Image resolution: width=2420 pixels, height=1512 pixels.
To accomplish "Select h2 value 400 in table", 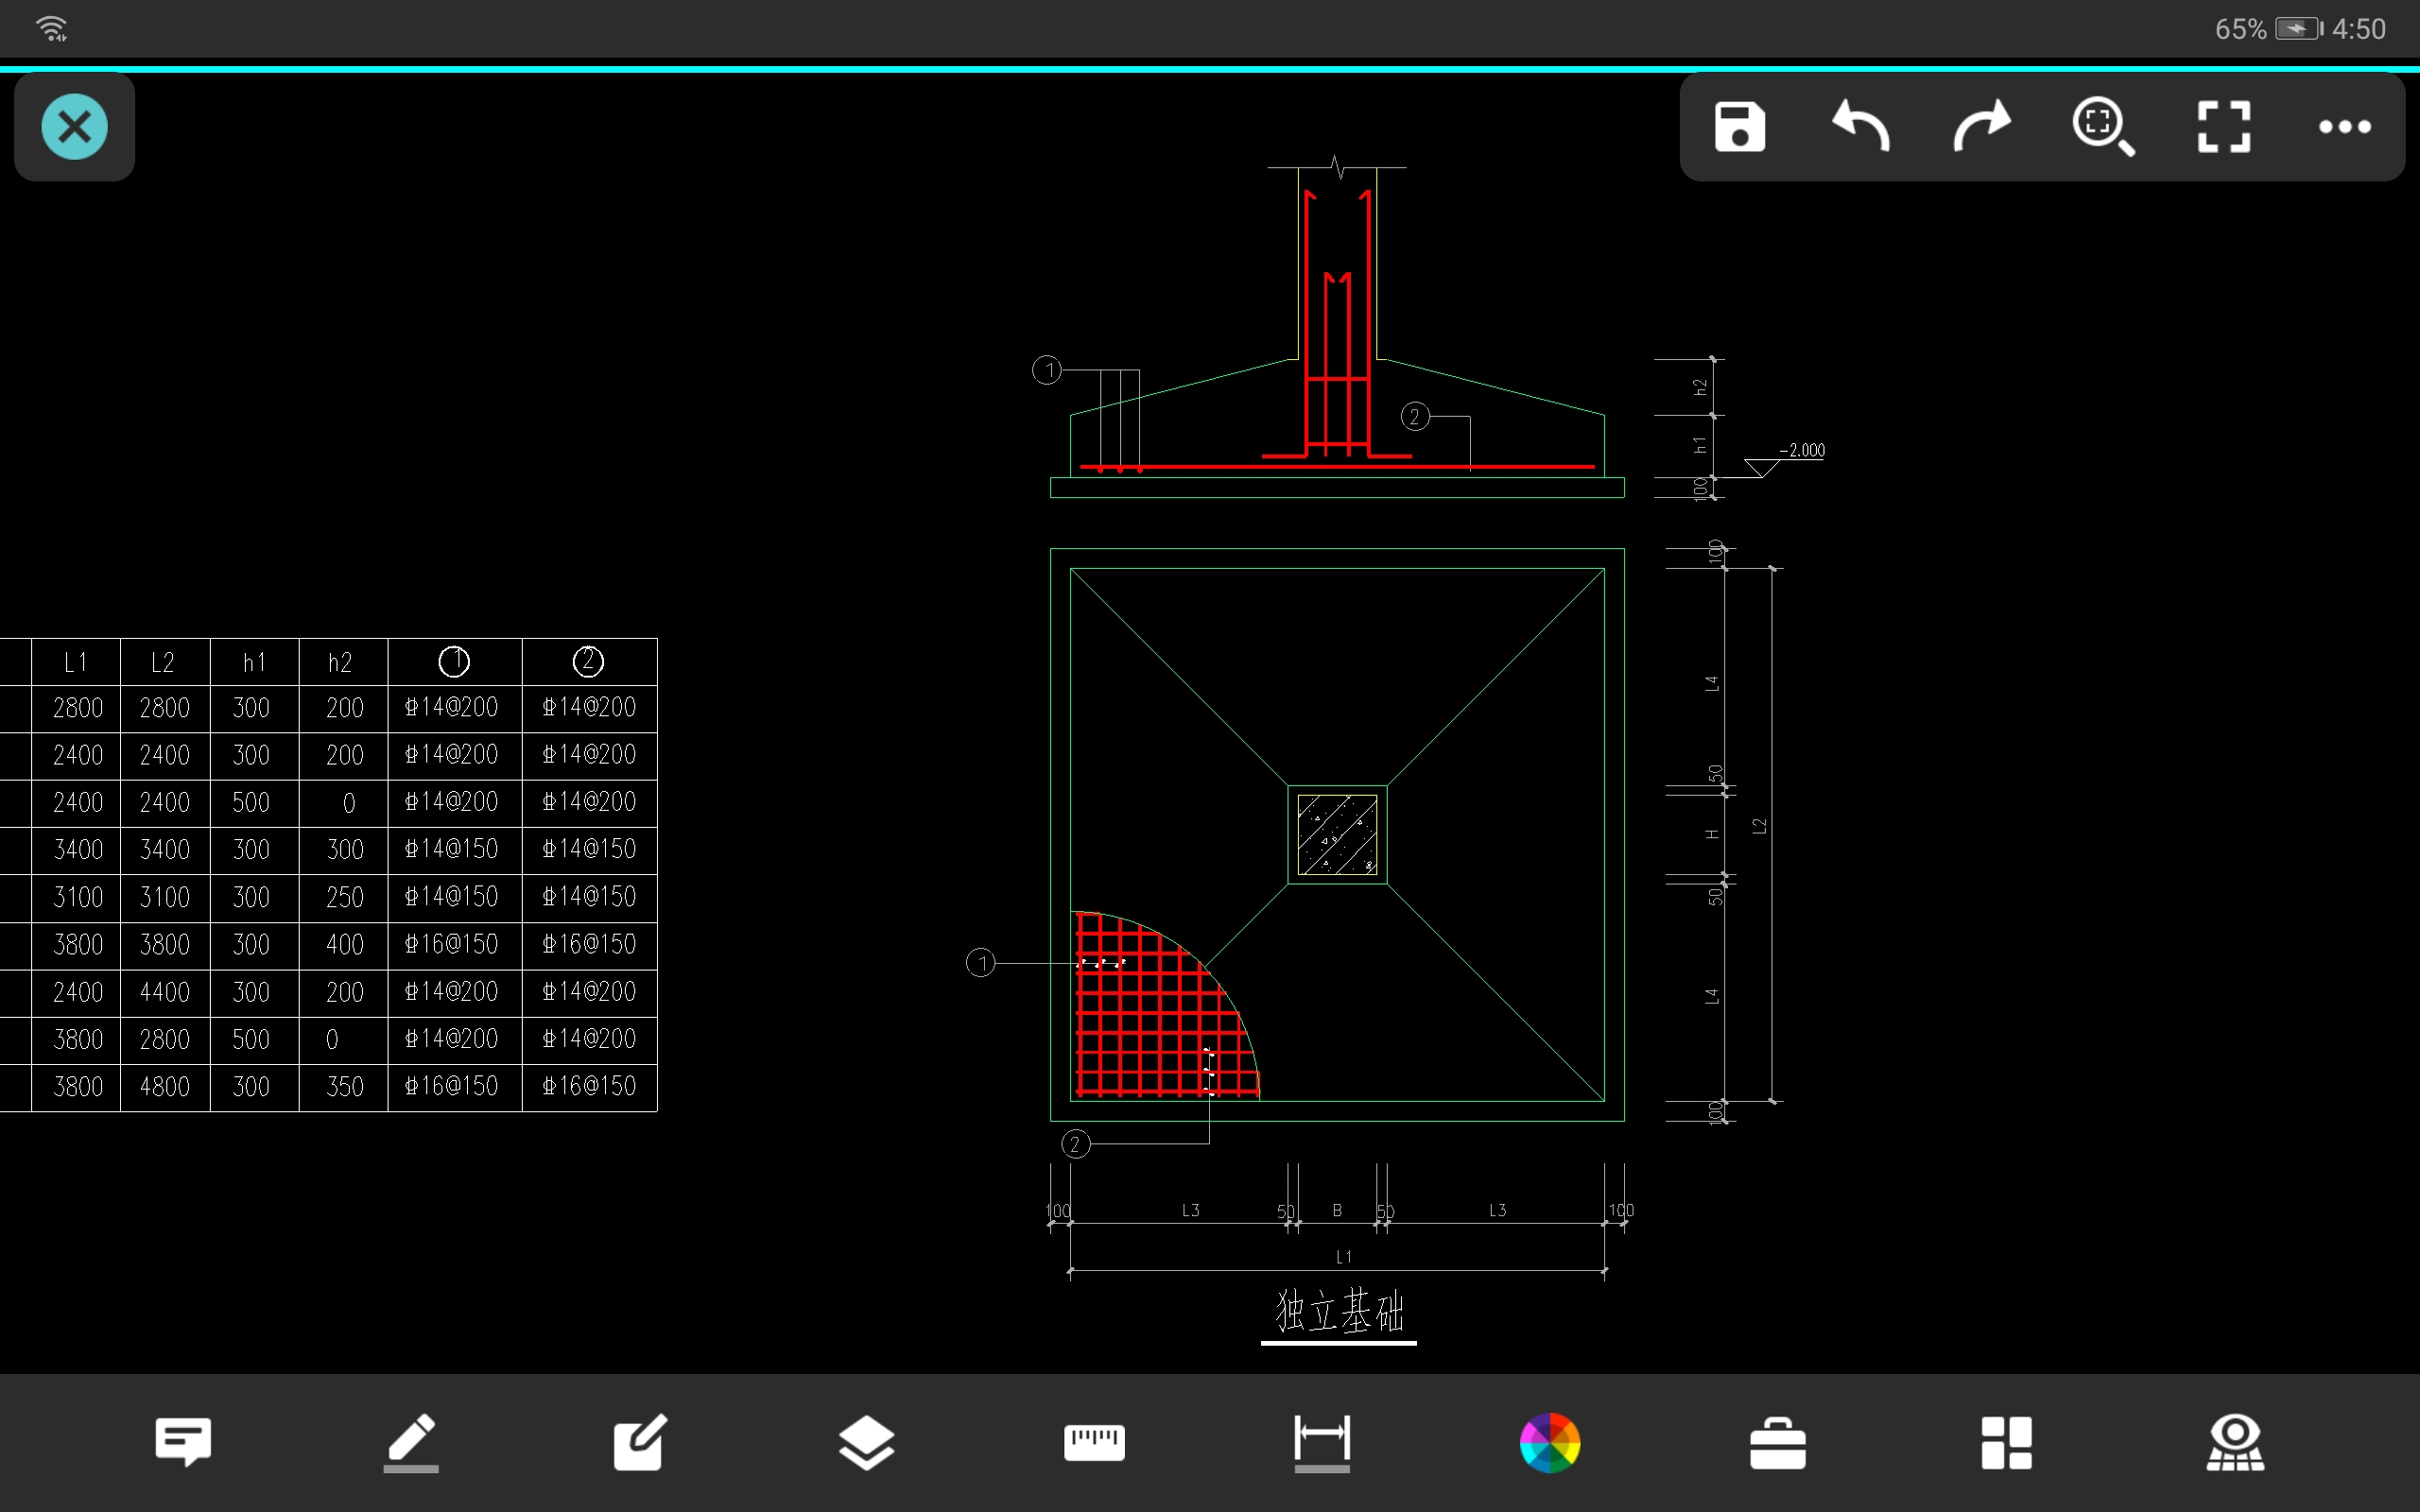I will (x=345, y=945).
